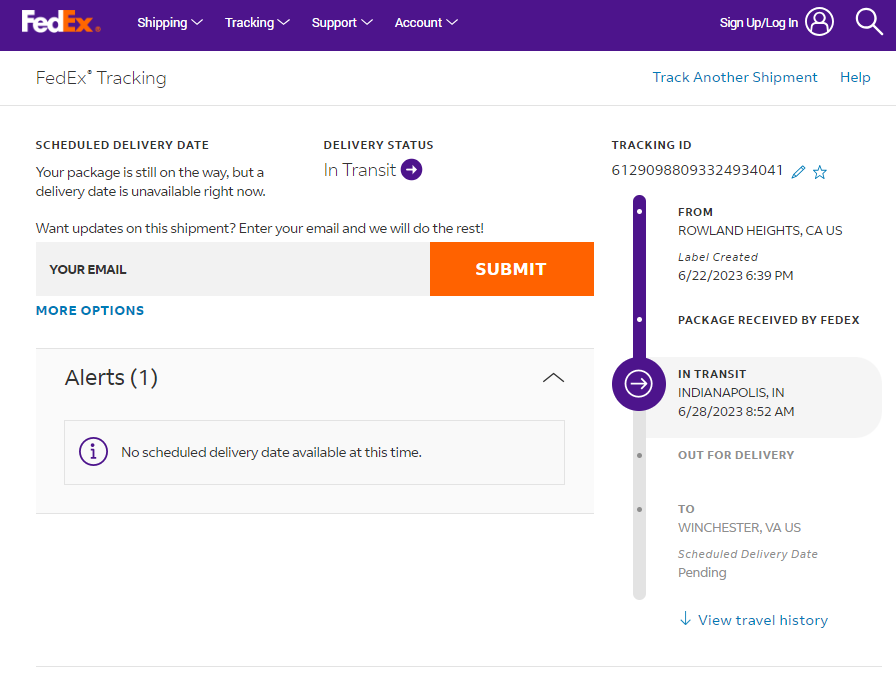Collapse the Alerts section chevron
The image size is (896, 681).
pos(553,378)
